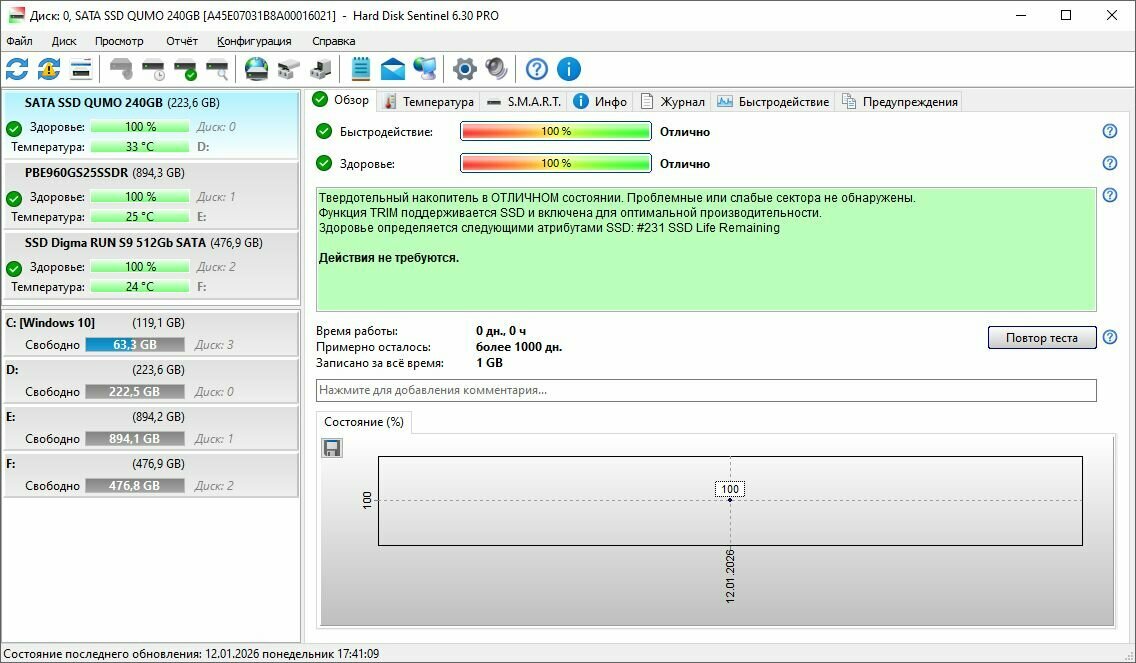Open the Файл menu
This screenshot has height=663, width=1136.
[20, 41]
